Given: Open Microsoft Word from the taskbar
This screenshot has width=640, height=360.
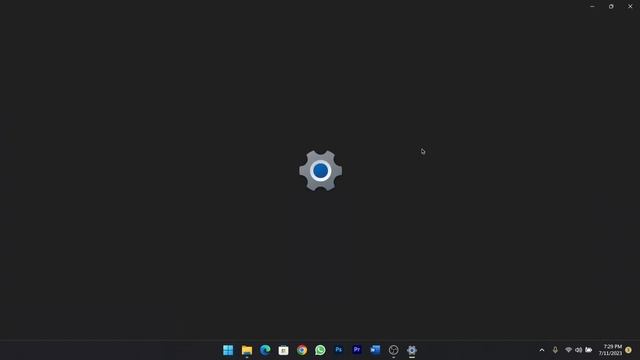Looking at the screenshot, I should [375, 350].
